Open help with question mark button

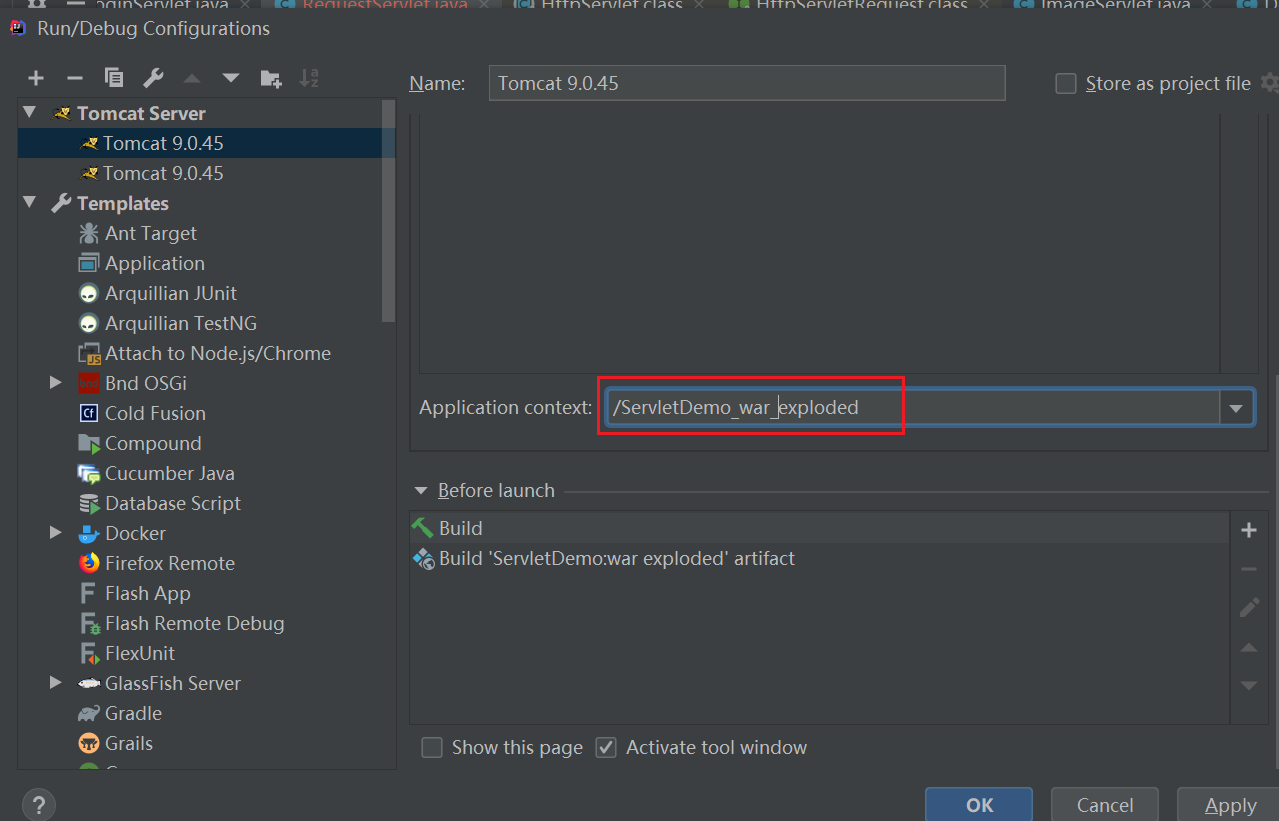pos(38,805)
